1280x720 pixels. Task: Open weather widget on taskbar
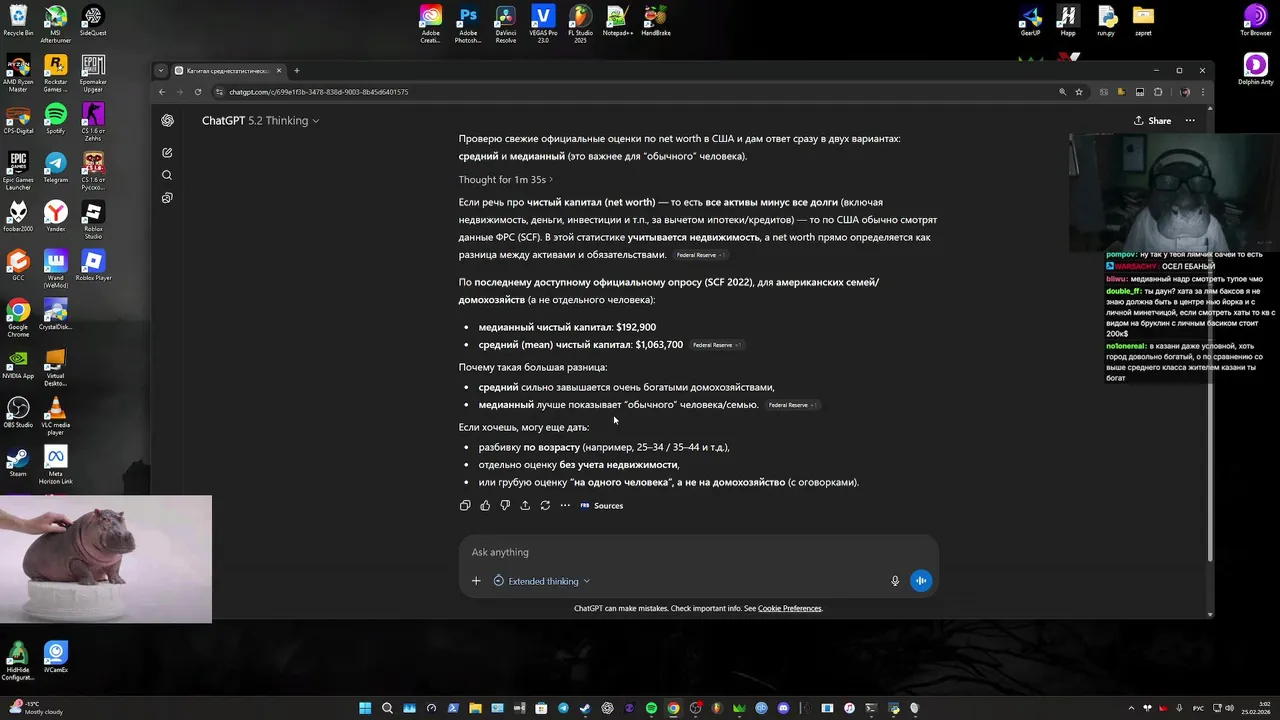[x=35, y=708]
